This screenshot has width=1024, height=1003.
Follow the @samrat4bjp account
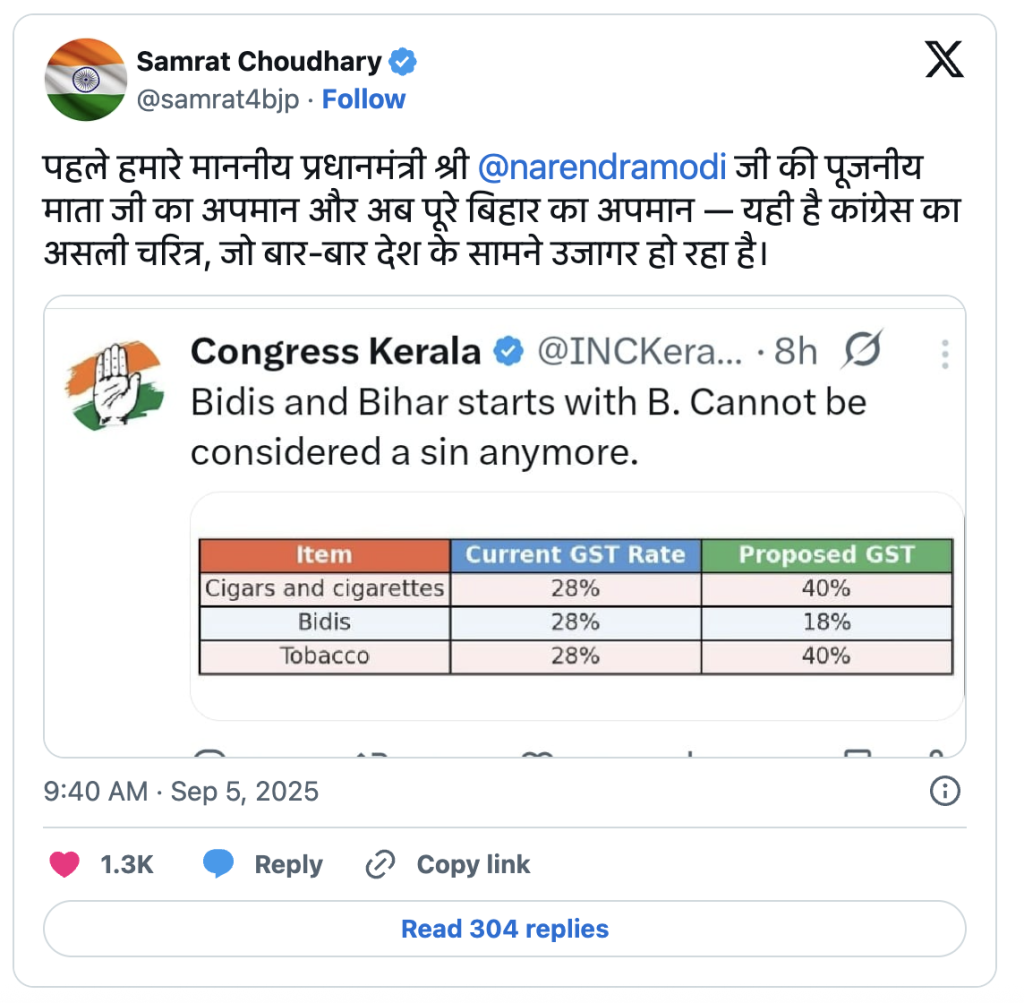364,100
